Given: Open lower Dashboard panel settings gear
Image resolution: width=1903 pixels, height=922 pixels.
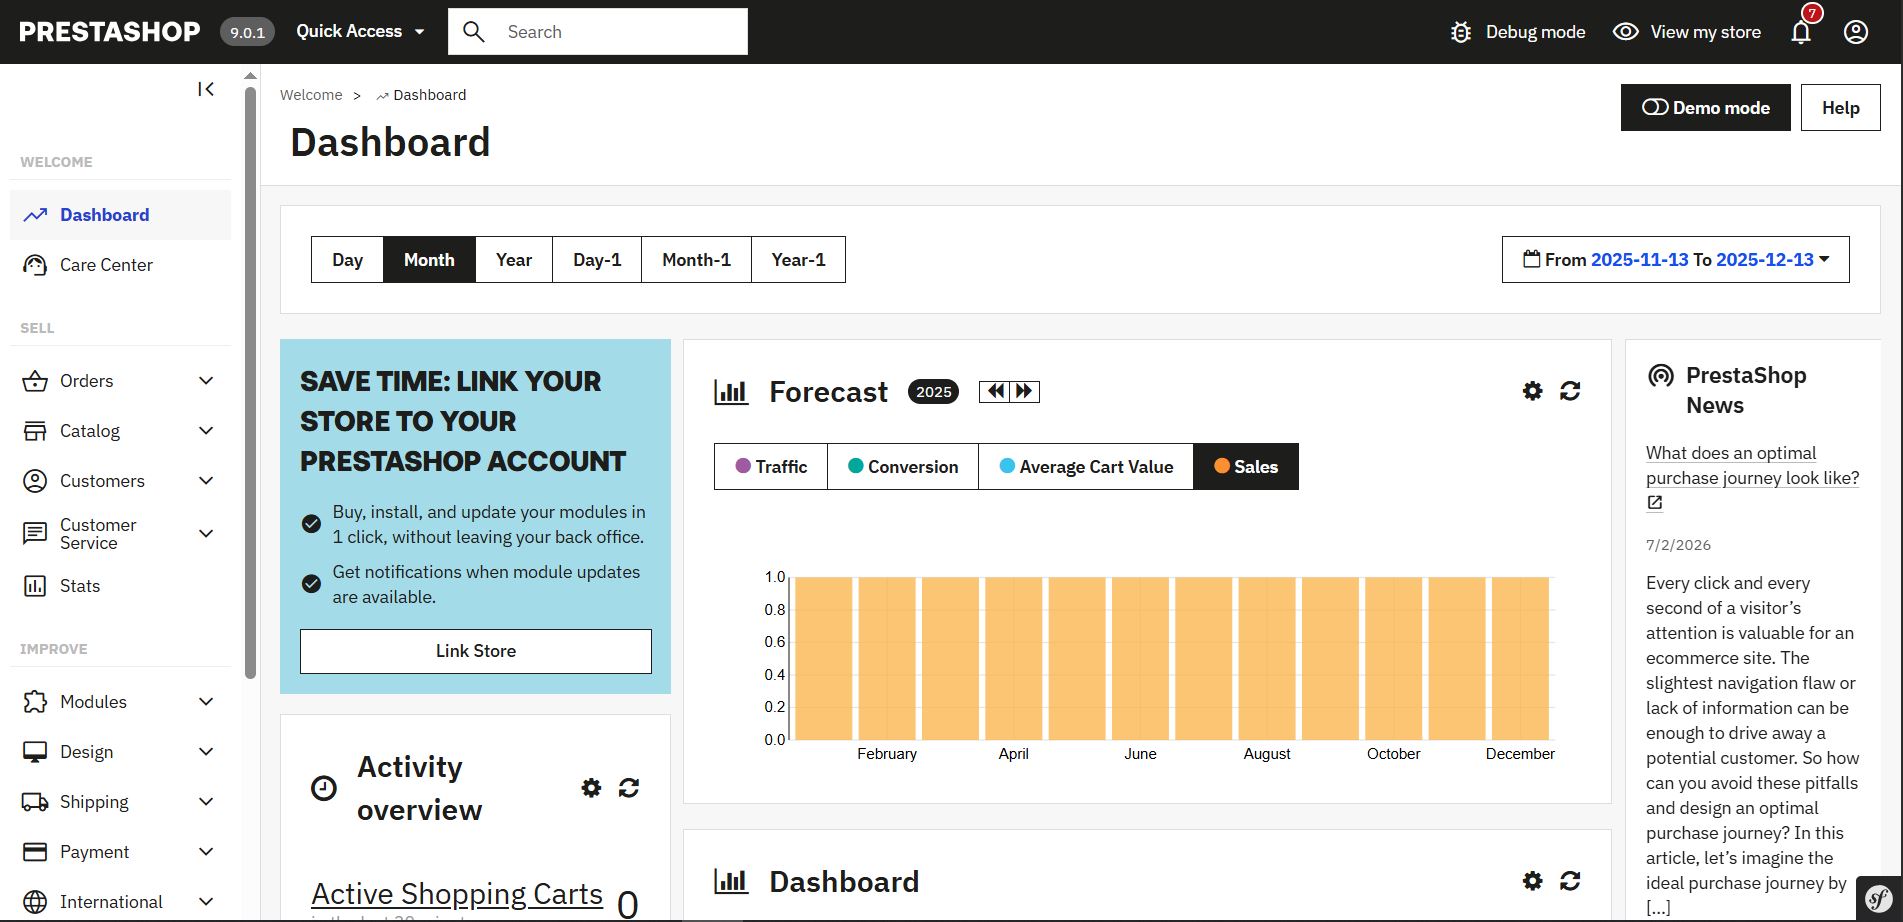Looking at the screenshot, I should pyautogui.click(x=1532, y=881).
